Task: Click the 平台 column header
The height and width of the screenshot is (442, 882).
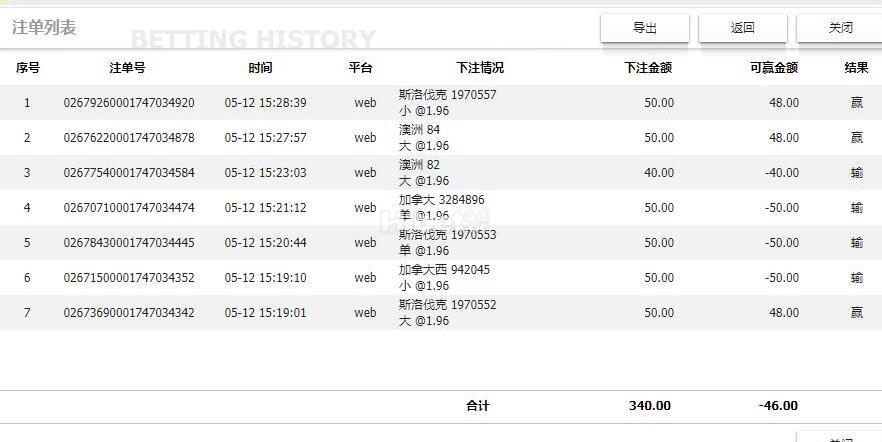Action: pyautogui.click(x=360, y=68)
